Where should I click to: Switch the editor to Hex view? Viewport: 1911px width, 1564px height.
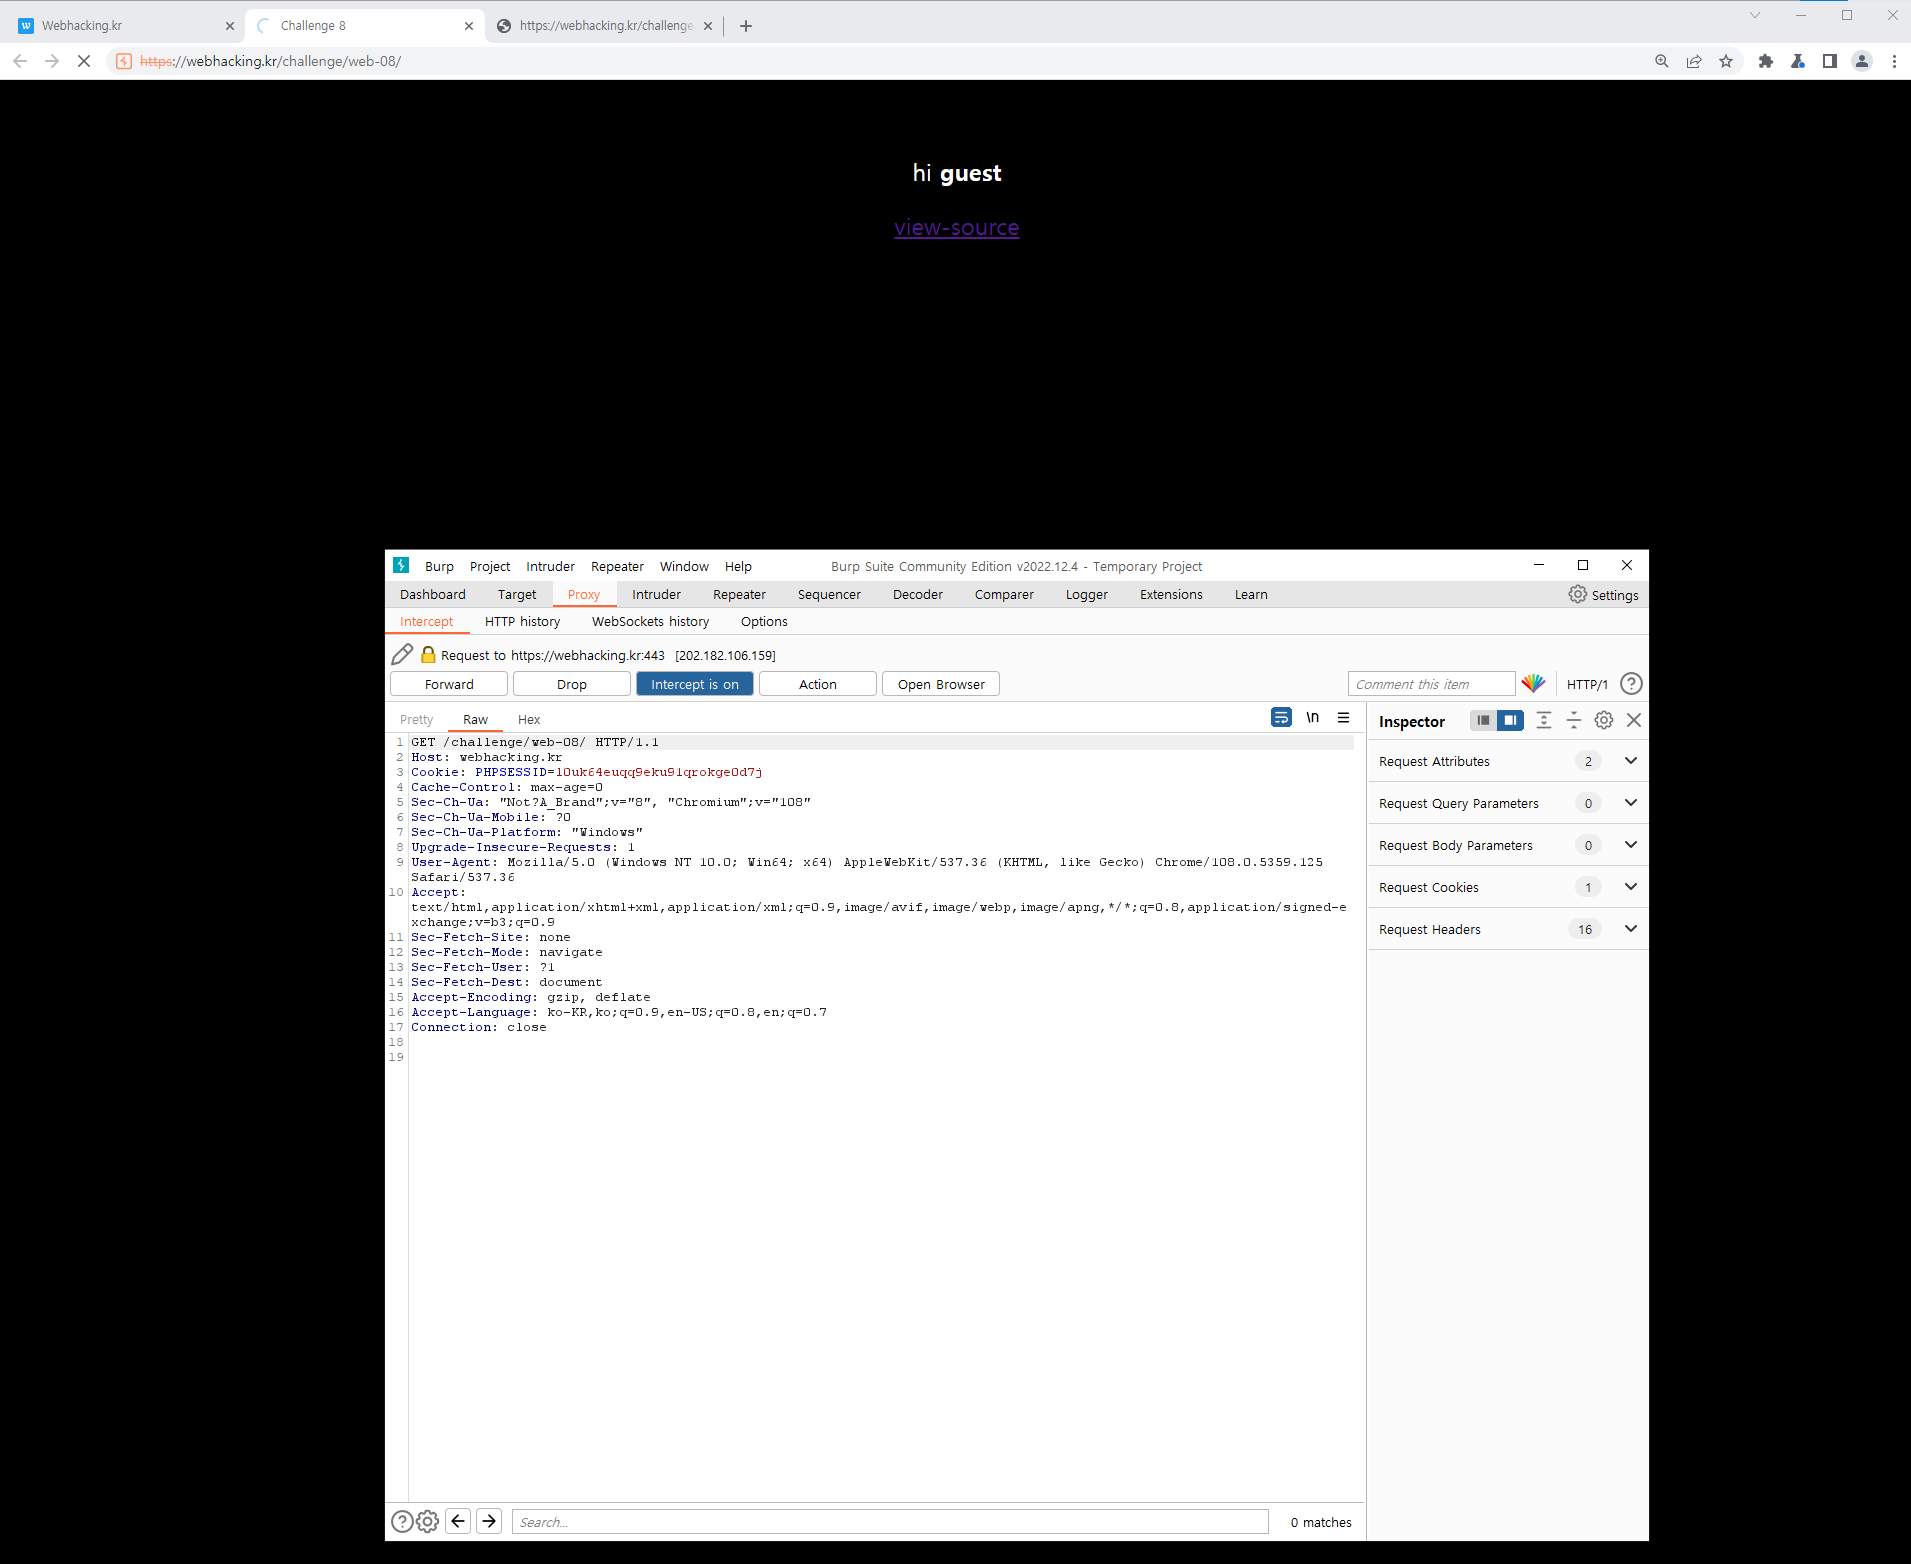point(529,719)
